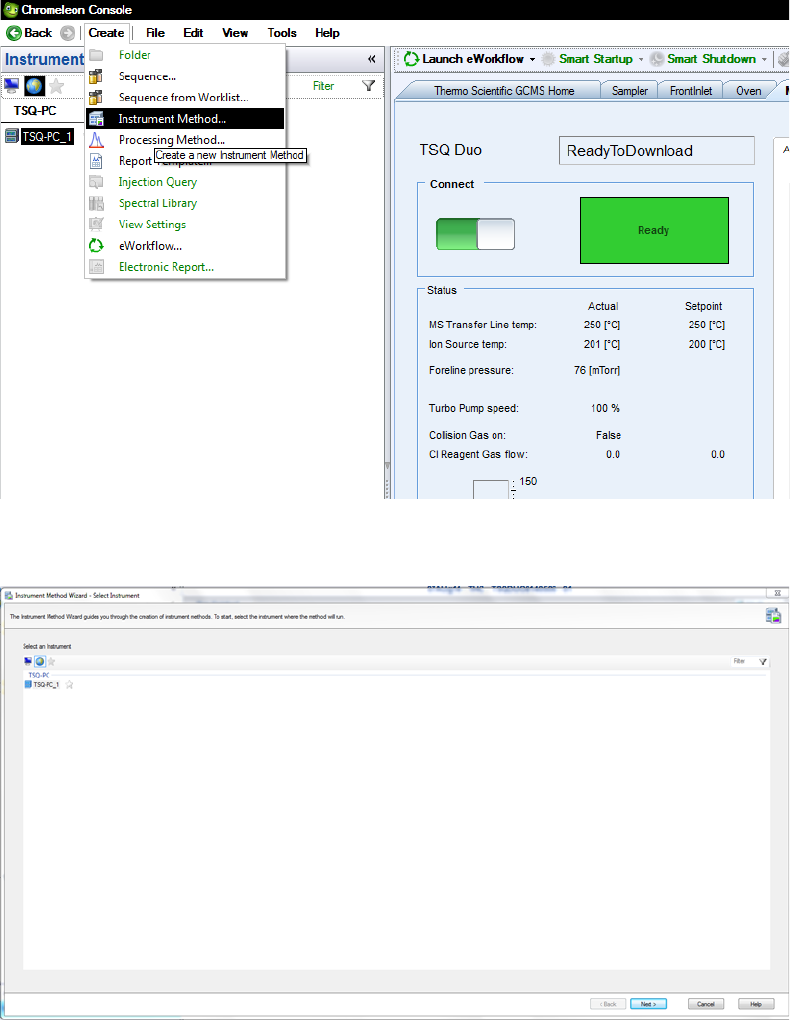
Task: Click the Sequence... menu icon
Action: coord(96,76)
